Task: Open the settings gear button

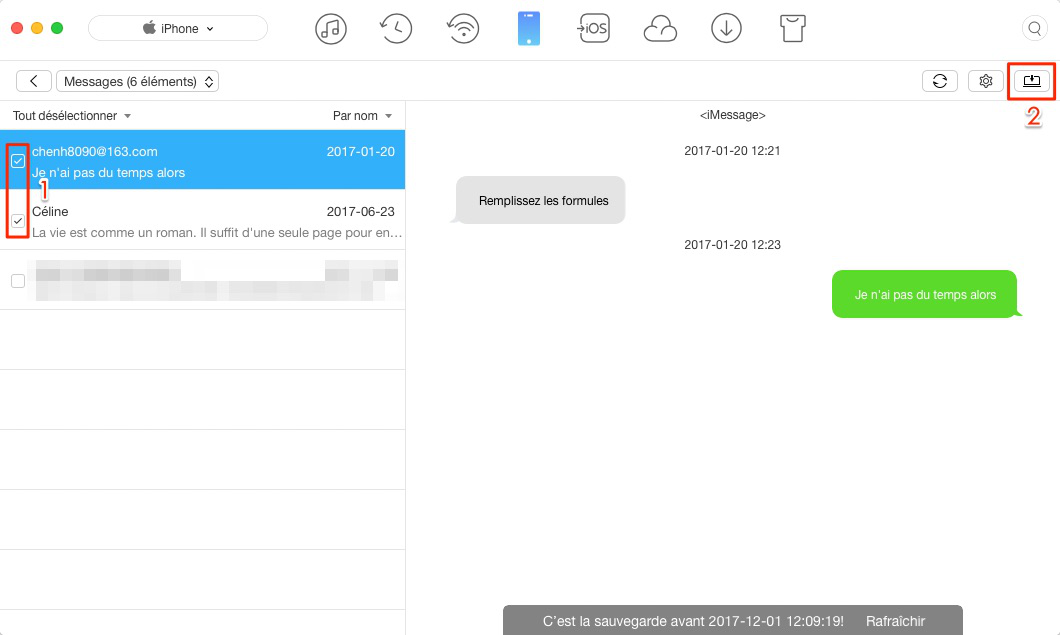Action: tap(986, 81)
